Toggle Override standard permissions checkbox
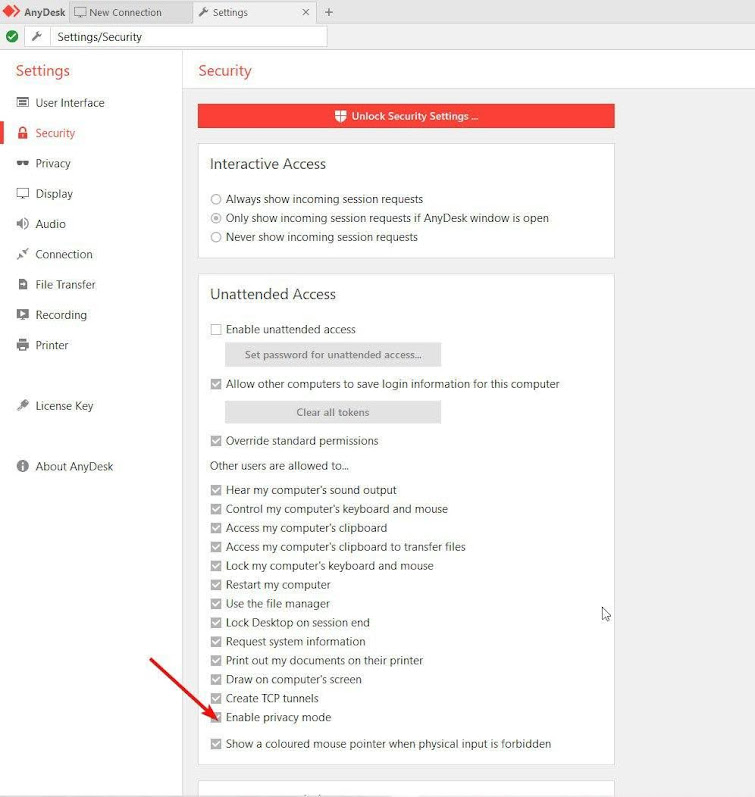The width and height of the screenshot is (755, 797). (216, 441)
